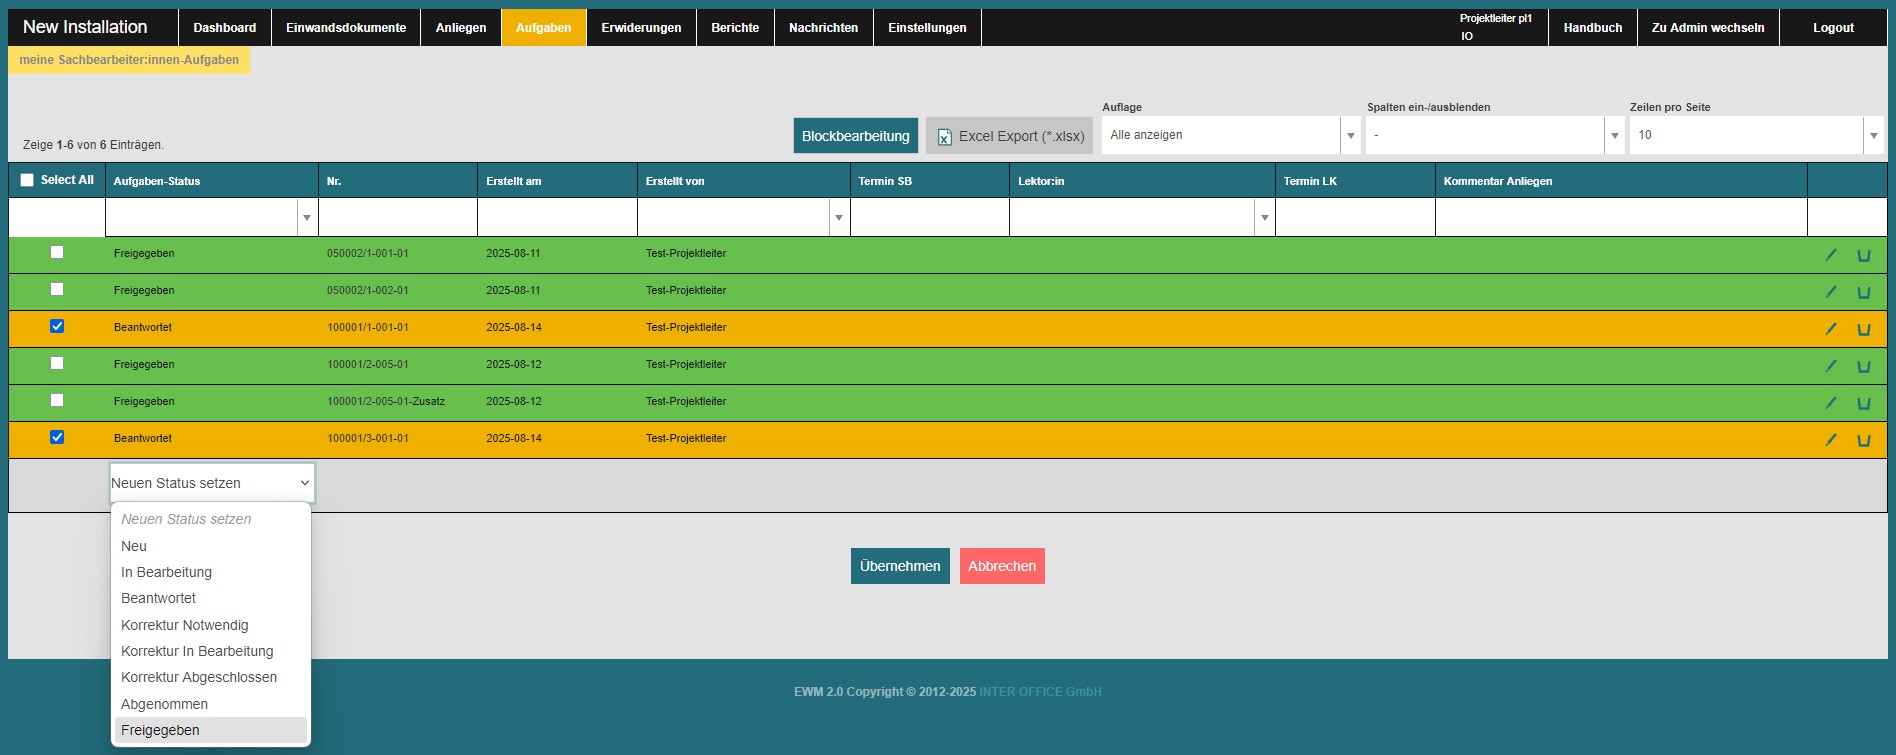
Task: Check the box for task 100001/2-005-01-Zusatz
Action: point(57,400)
